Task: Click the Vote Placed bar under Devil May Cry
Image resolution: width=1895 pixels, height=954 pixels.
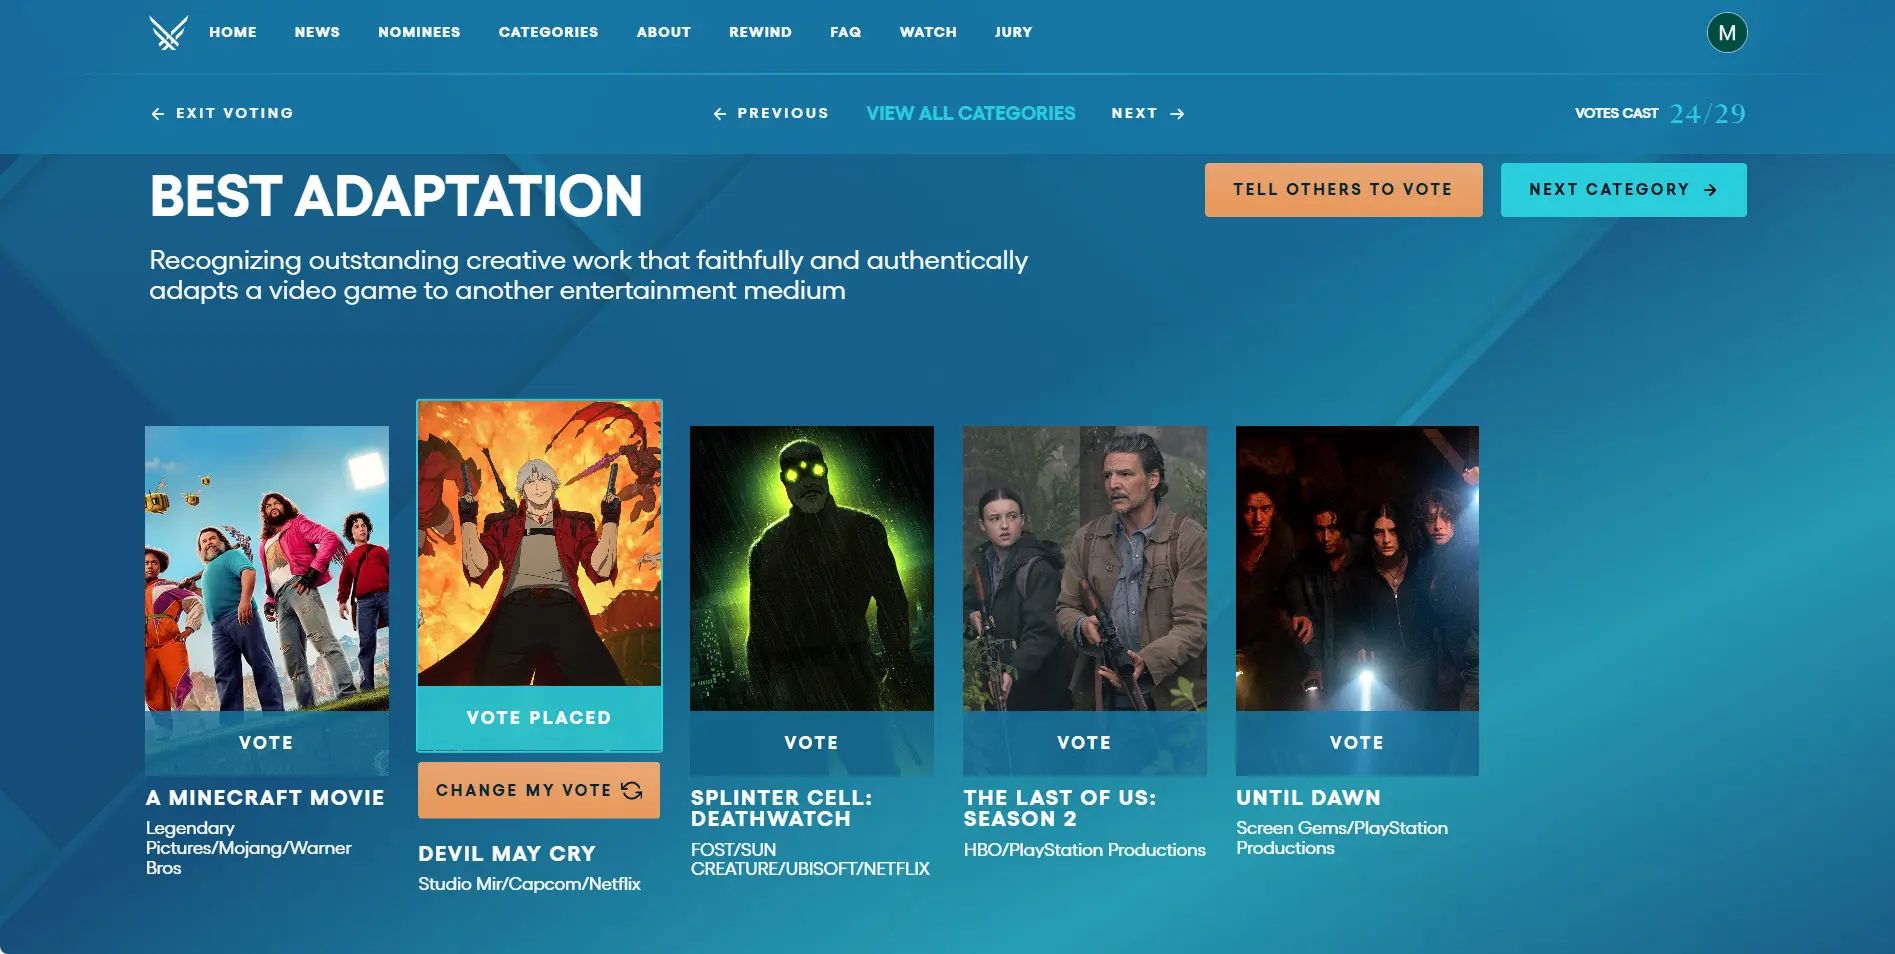Action: coord(539,718)
